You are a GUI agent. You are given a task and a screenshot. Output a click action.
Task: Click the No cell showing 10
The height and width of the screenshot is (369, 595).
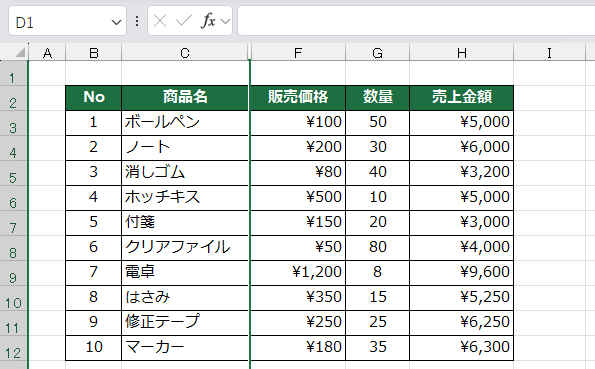click(94, 348)
